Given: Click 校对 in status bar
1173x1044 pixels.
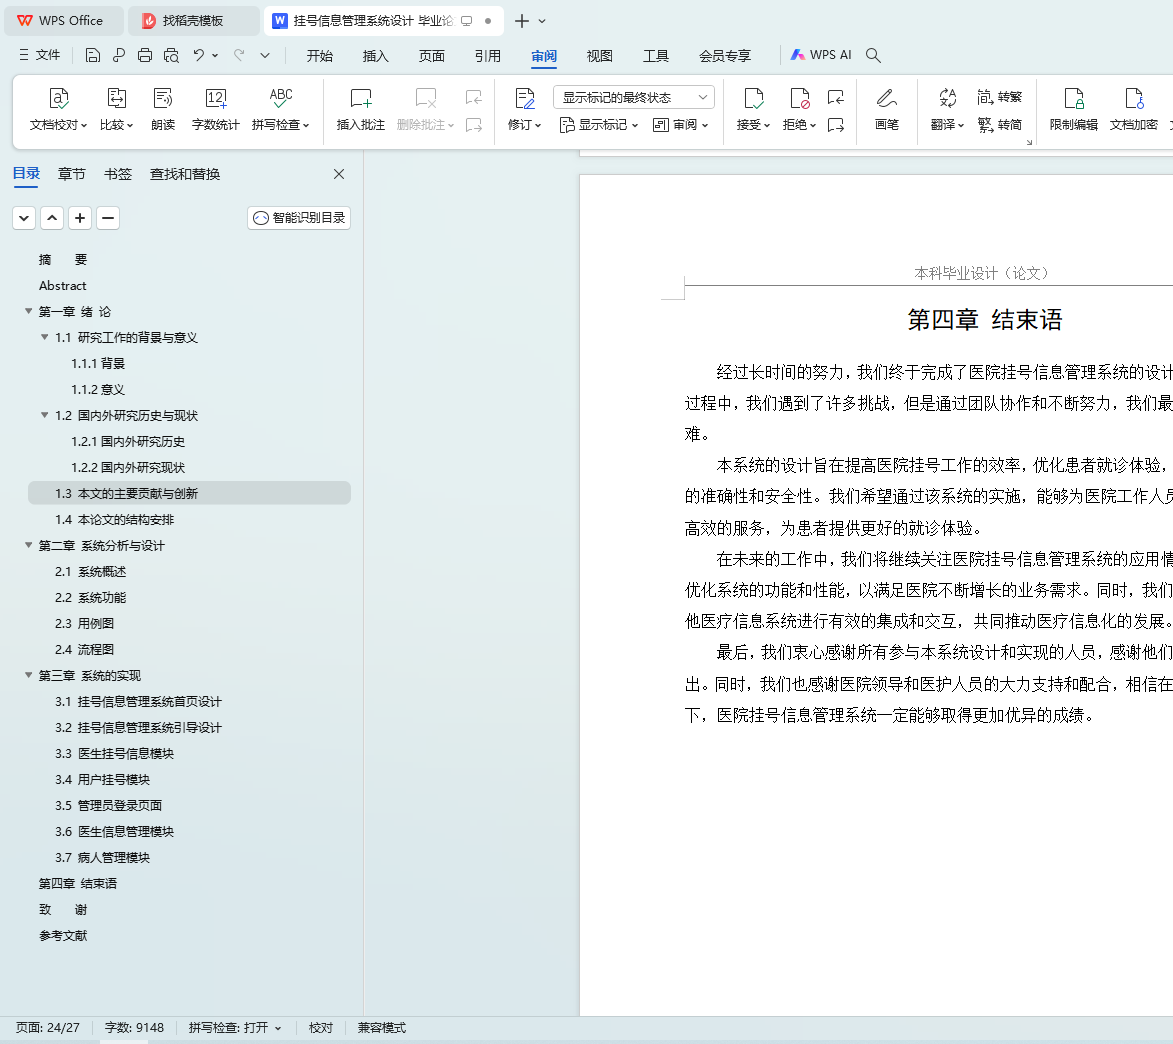Looking at the screenshot, I should pos(321,1028).
